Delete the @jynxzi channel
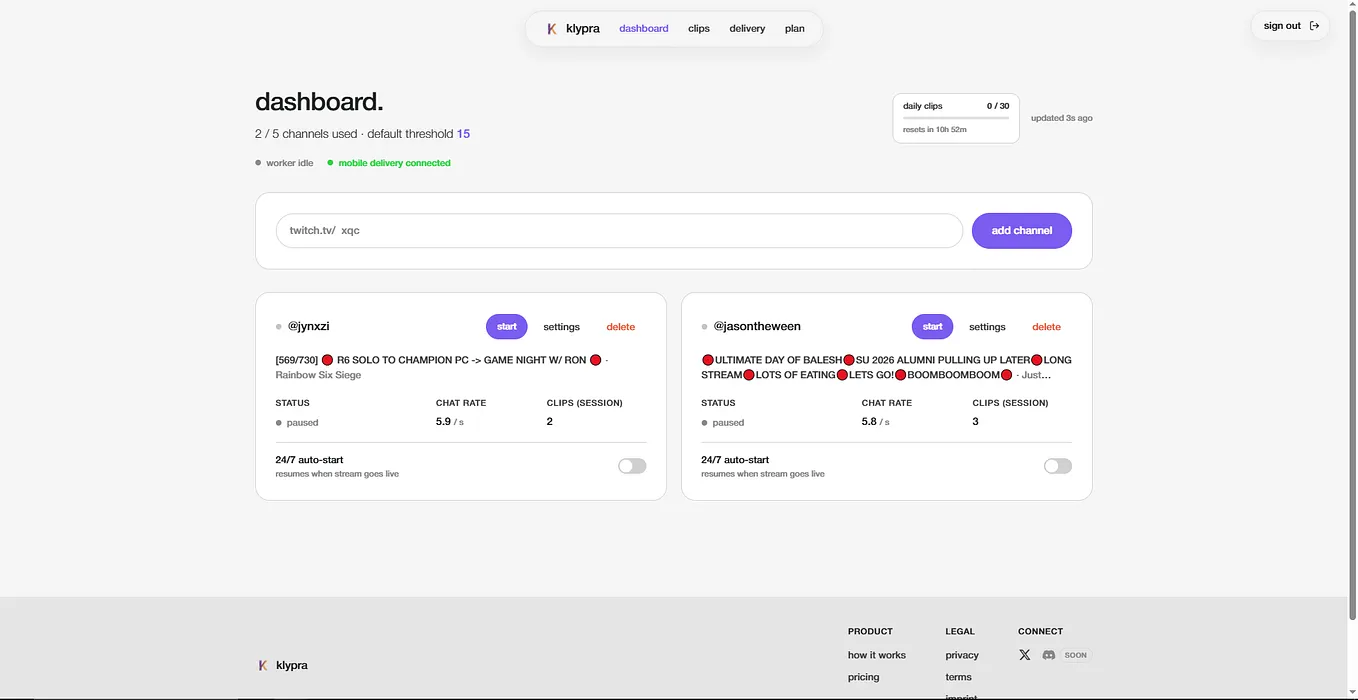 click(621, 327)
